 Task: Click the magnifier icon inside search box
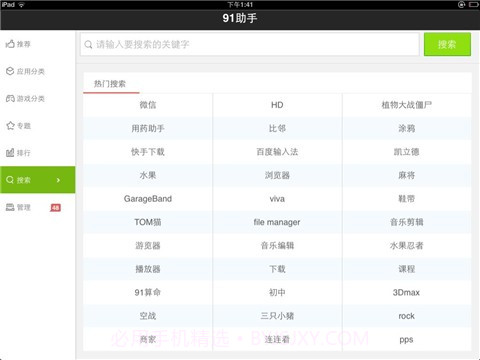pyautogui.click(x=88, y=44)
